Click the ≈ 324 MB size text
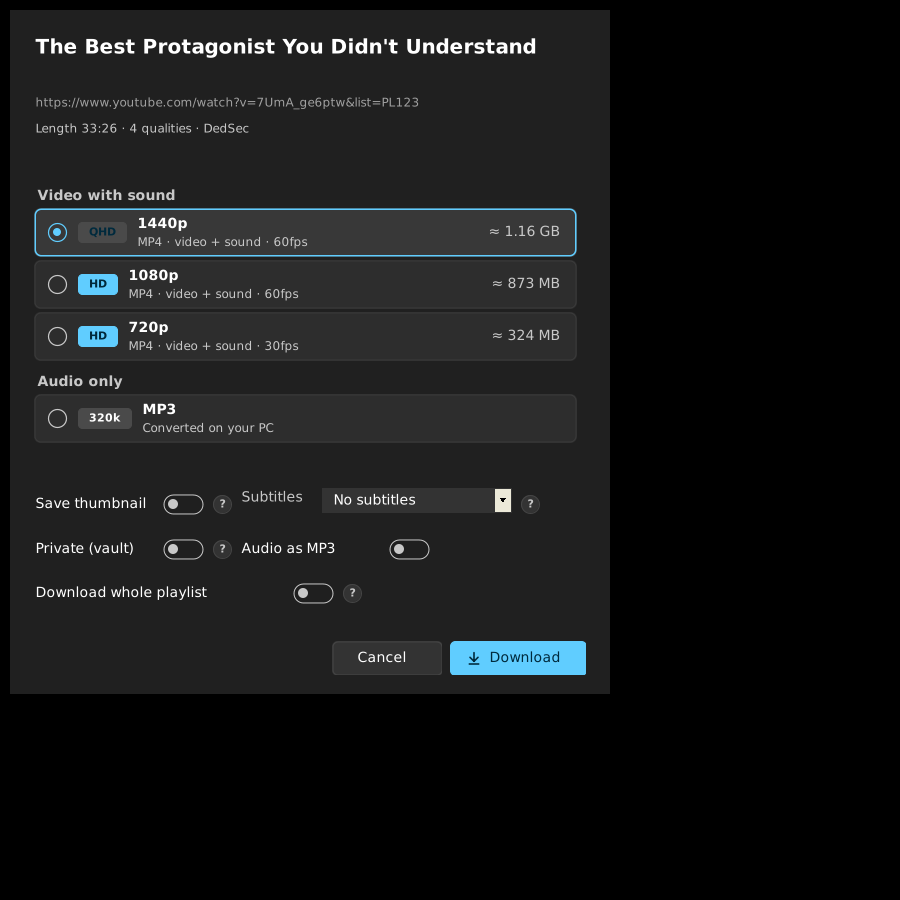 click(526, 335)
